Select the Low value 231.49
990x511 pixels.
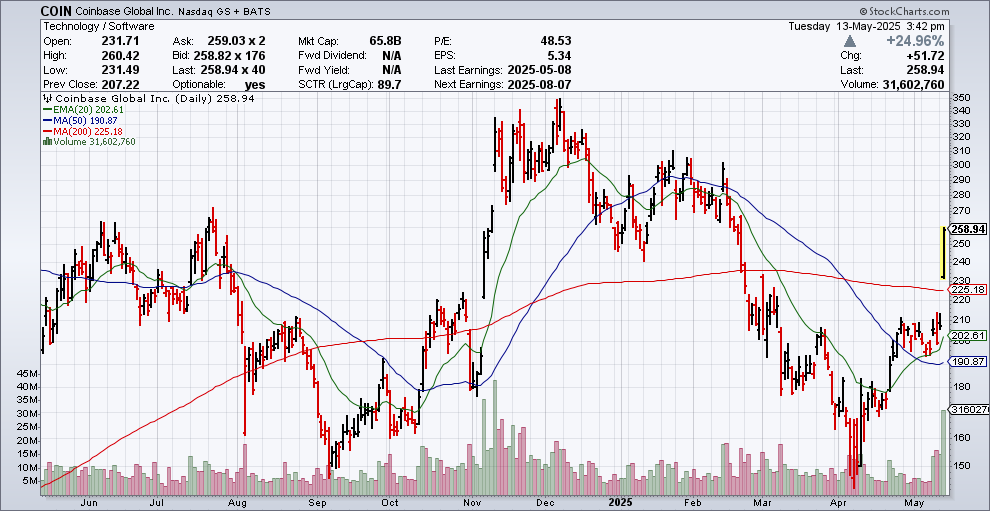click(122, 70)
